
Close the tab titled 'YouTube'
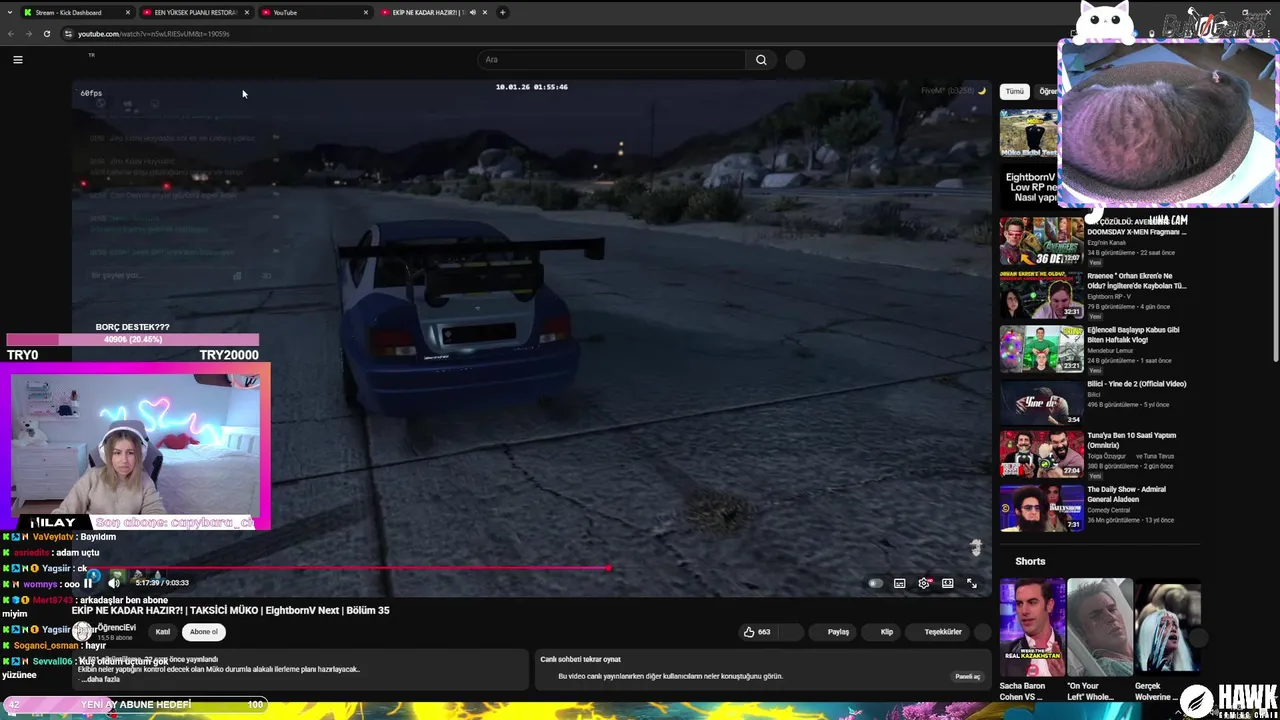365,13
